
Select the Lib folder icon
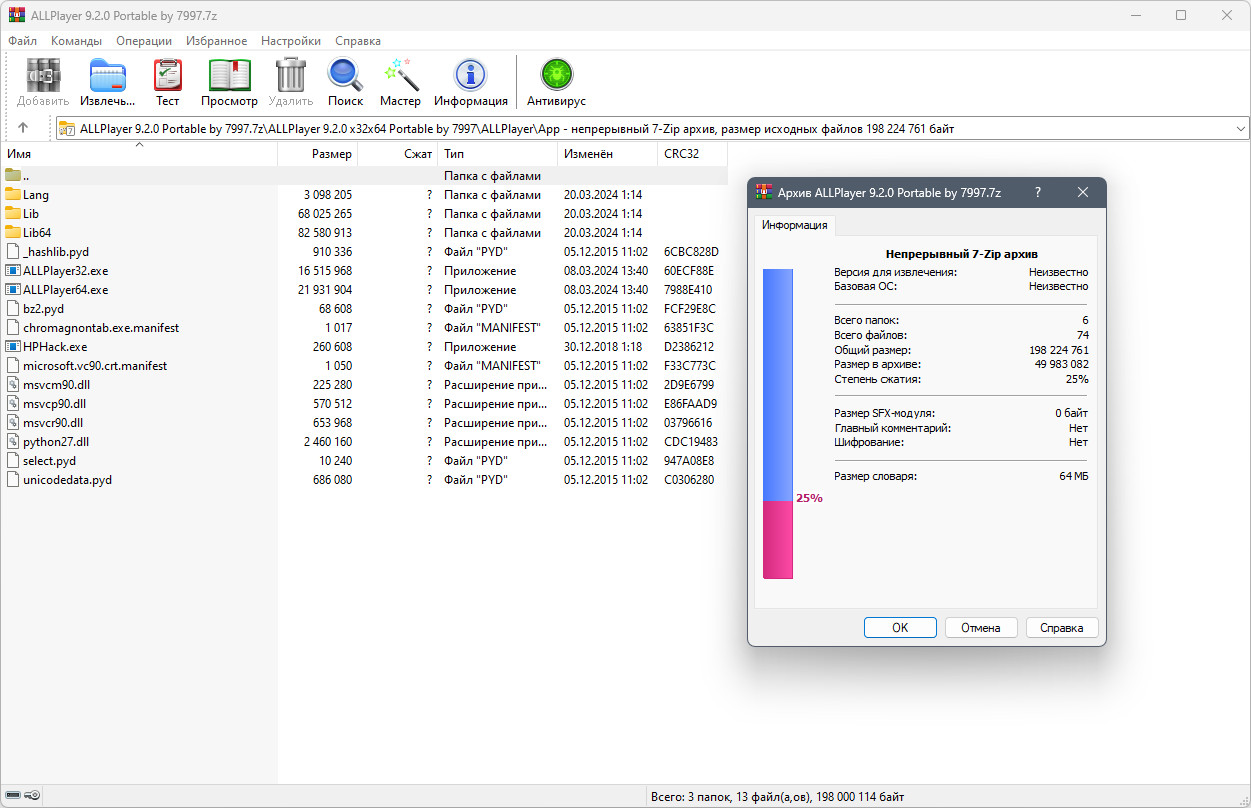pyautogui.click(x=13, y=214)
